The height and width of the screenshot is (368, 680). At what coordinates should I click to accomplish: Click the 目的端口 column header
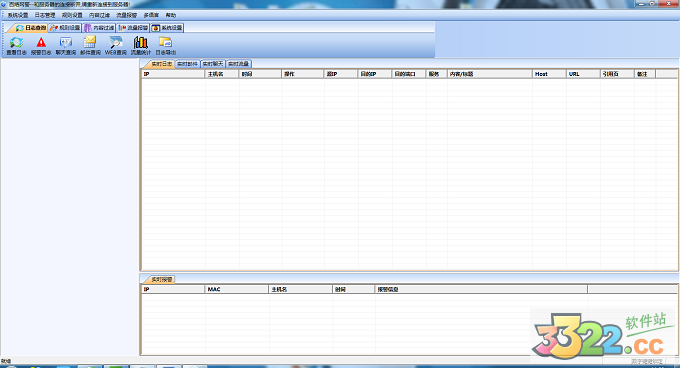point(409,74)
